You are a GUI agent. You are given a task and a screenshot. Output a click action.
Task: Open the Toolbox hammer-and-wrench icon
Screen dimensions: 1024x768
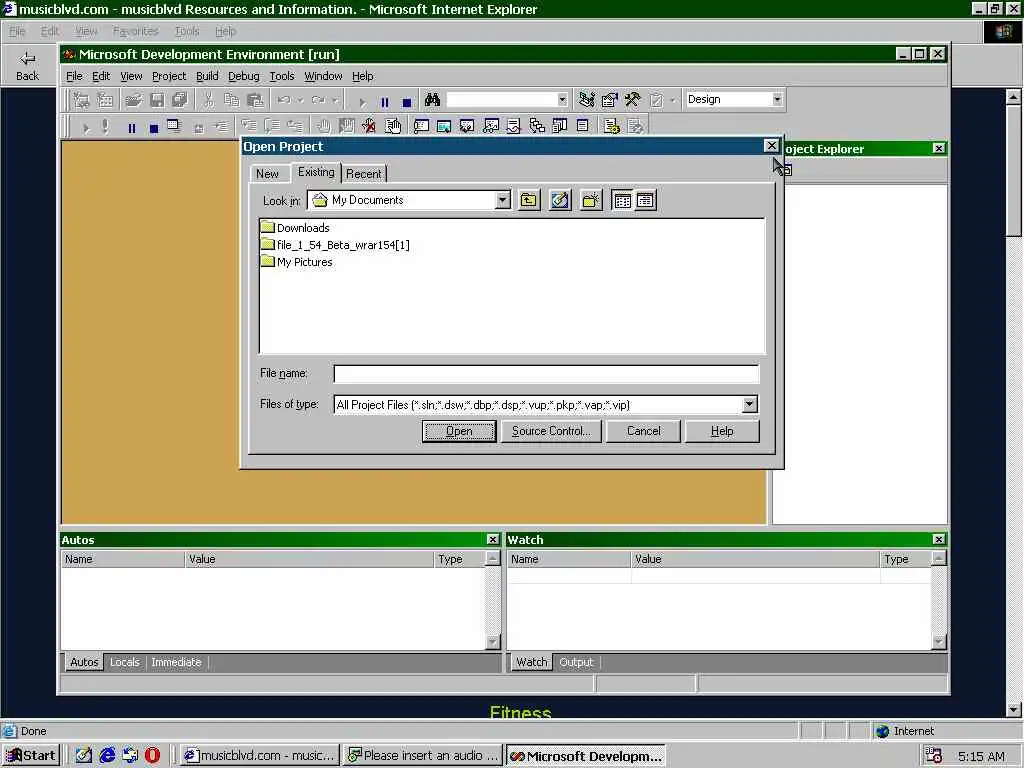pyautogui.click(x=632, y=100)
